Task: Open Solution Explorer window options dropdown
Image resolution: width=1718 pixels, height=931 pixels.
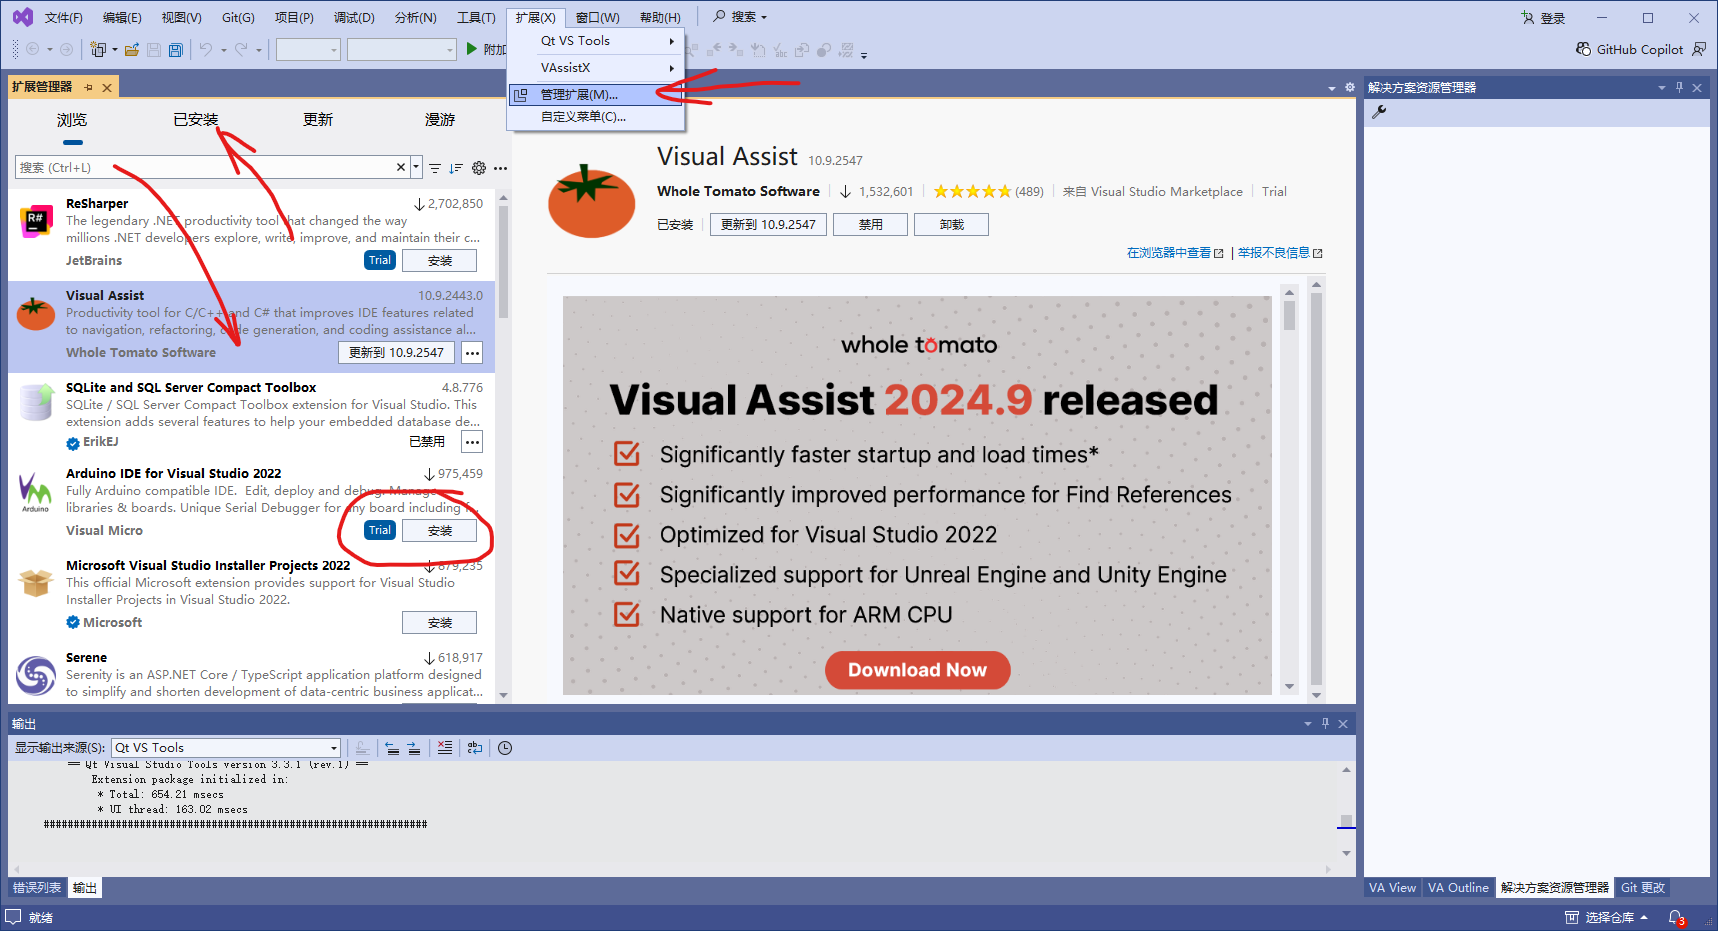Action: [x=1662, y=88]
